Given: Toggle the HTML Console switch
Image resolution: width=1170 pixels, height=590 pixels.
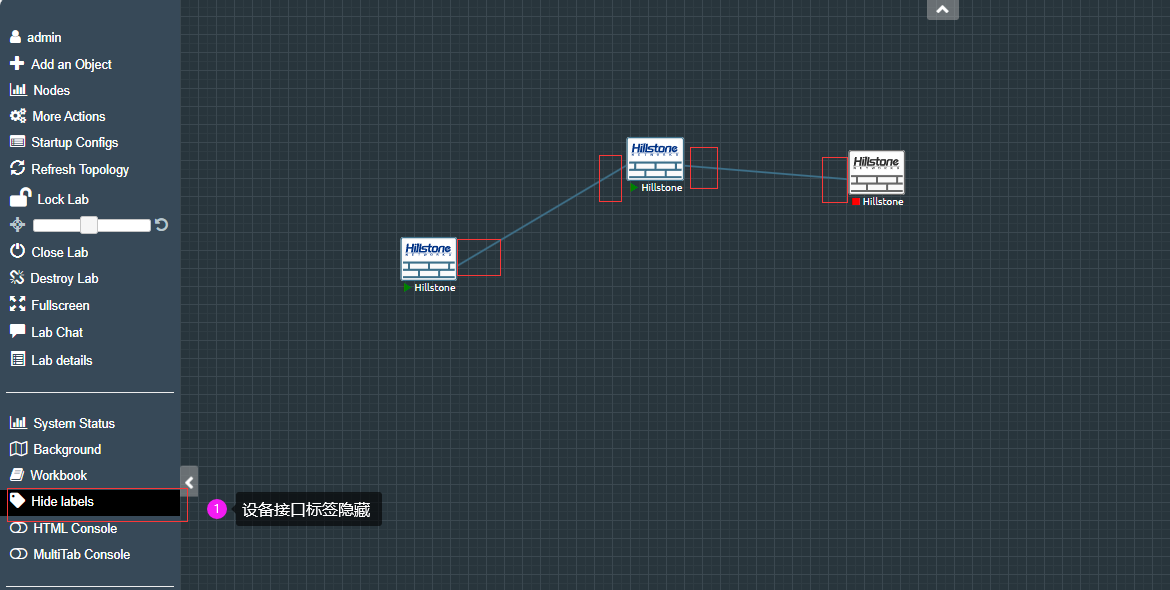Looking at the screenshot, I should click(x=19, y=528).
